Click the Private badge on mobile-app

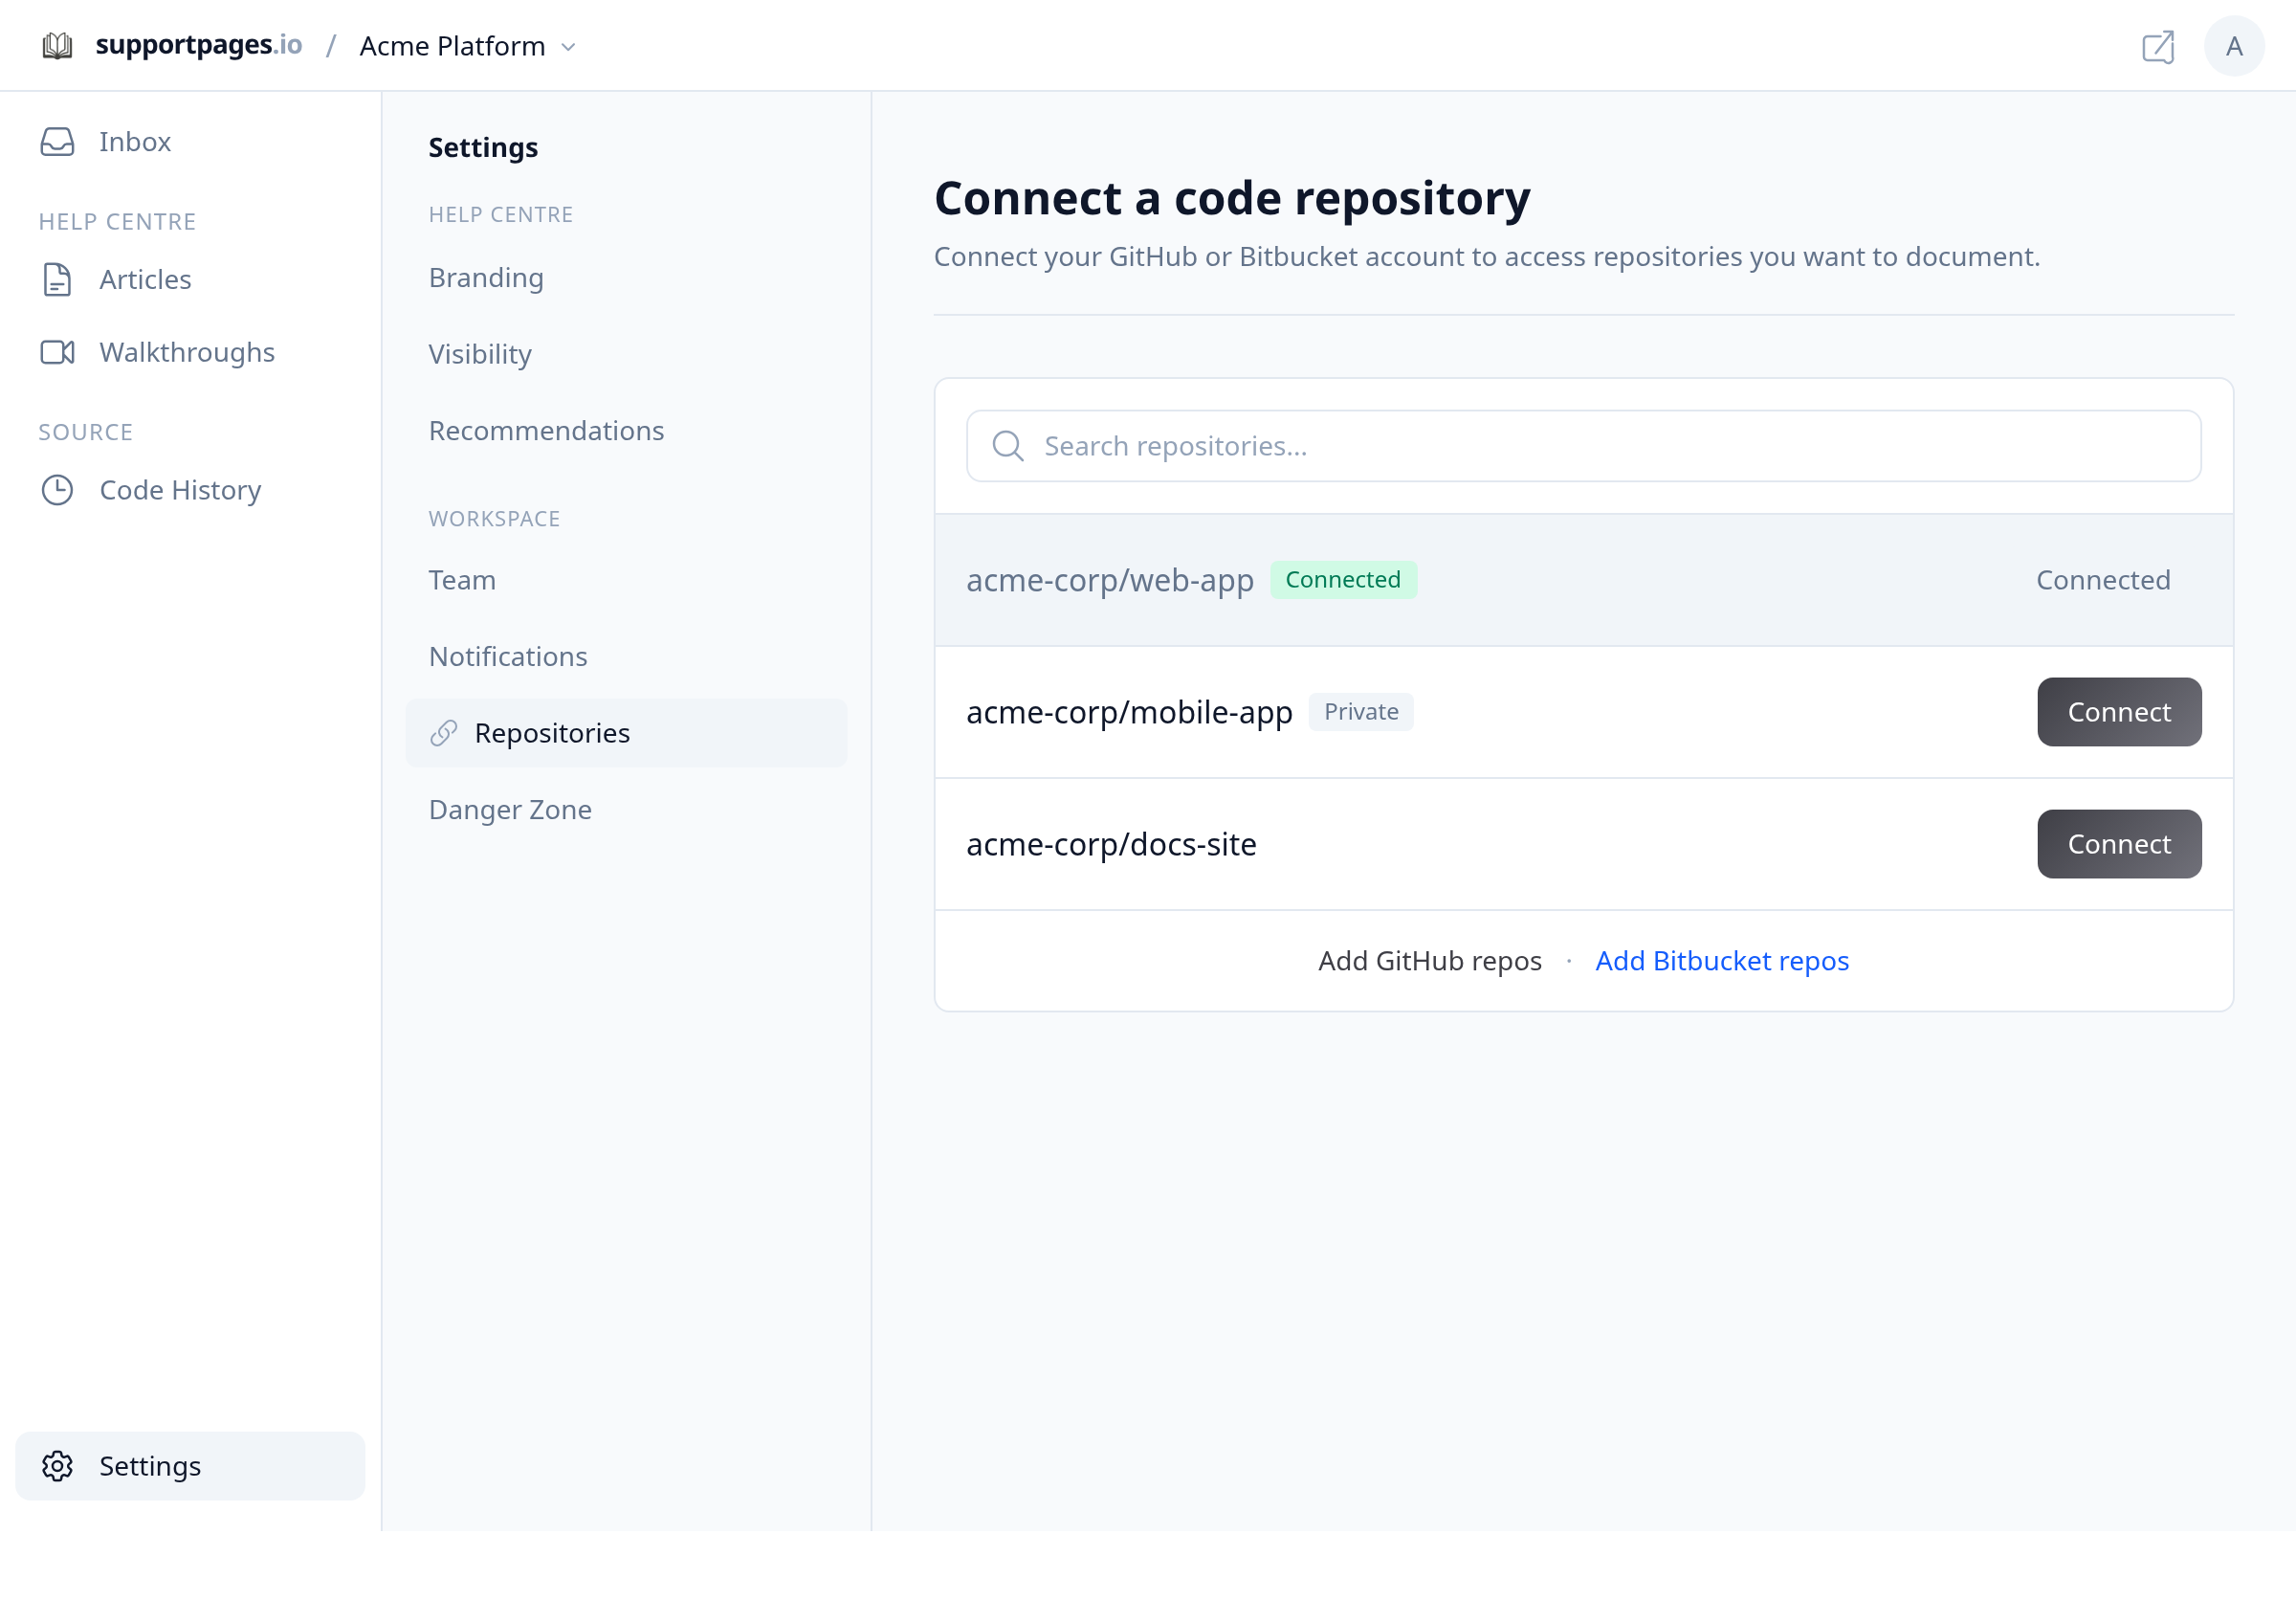tap(1361, 712)
